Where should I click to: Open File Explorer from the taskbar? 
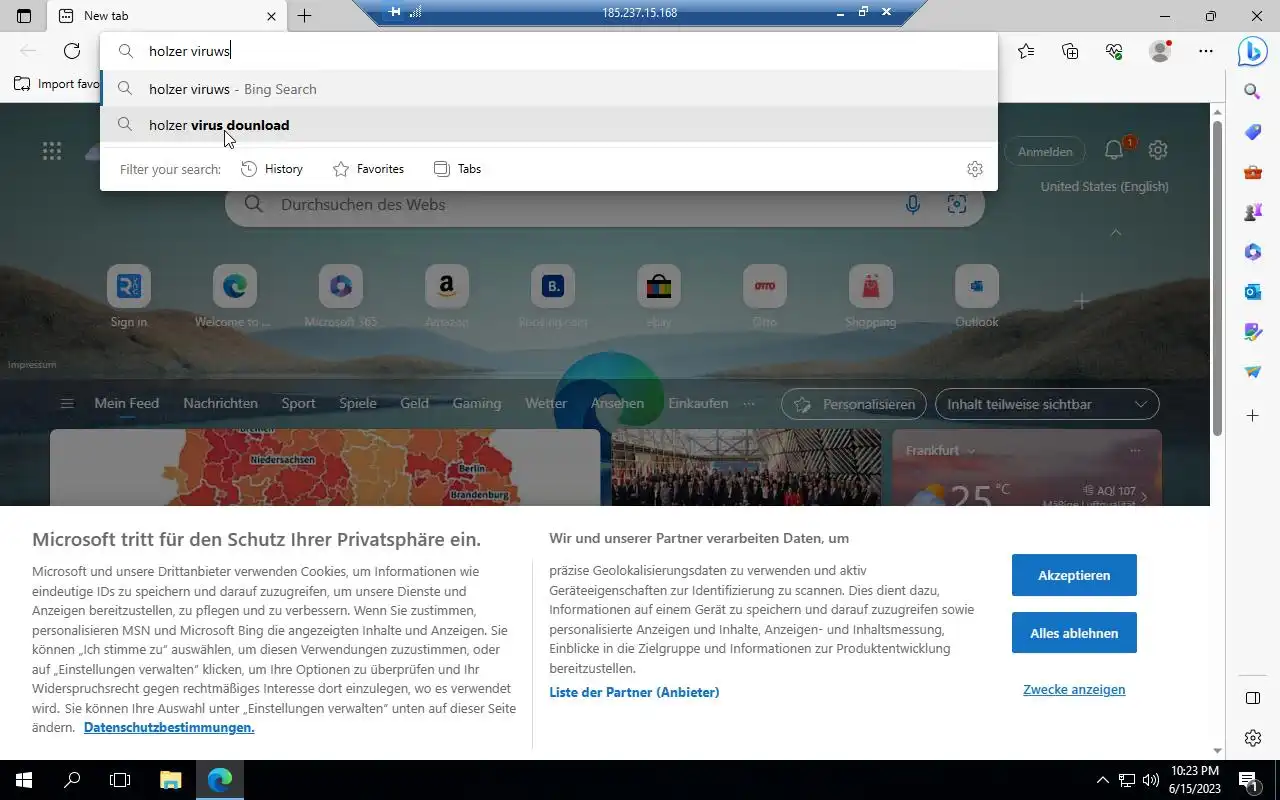(x=170, y=780)
